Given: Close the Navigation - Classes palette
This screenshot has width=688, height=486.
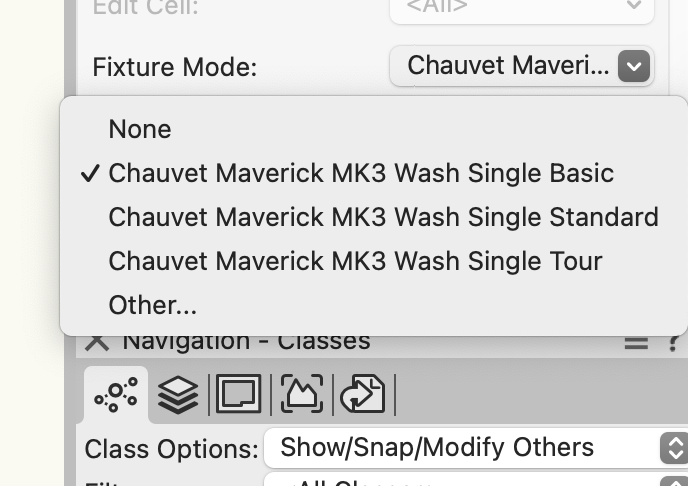Looking at the screenshot, I should tap(97, 342).
